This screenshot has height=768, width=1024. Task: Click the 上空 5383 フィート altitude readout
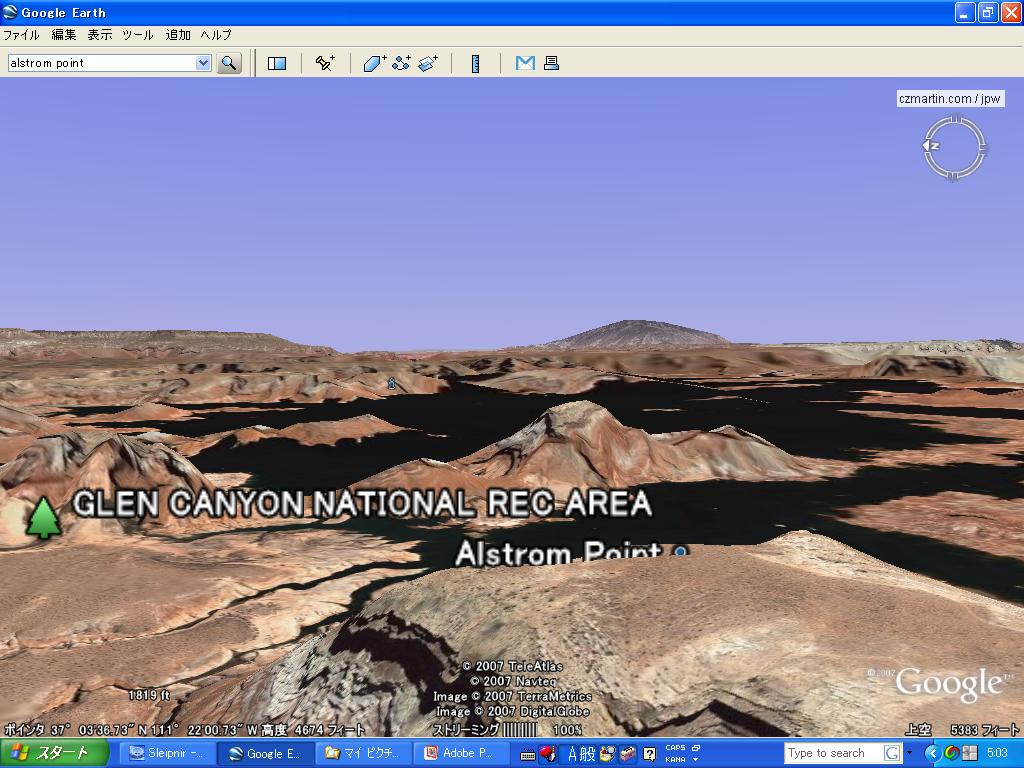tap(961, 729)
